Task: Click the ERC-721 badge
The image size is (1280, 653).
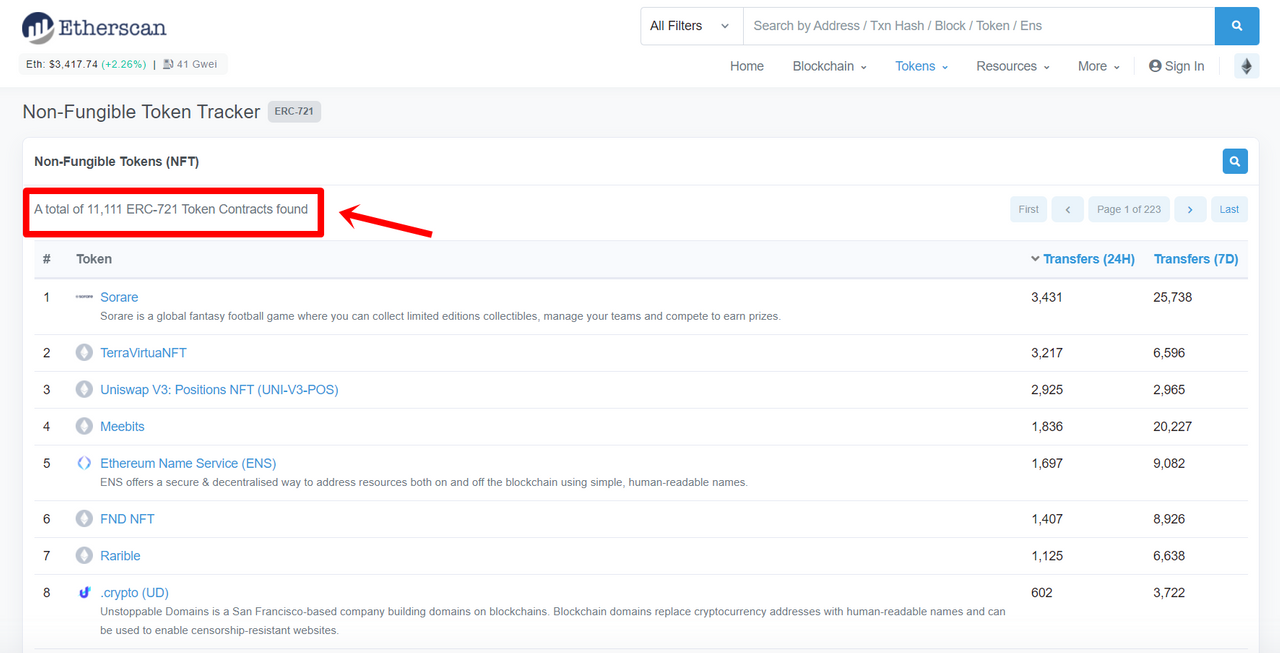Action: 294,111
